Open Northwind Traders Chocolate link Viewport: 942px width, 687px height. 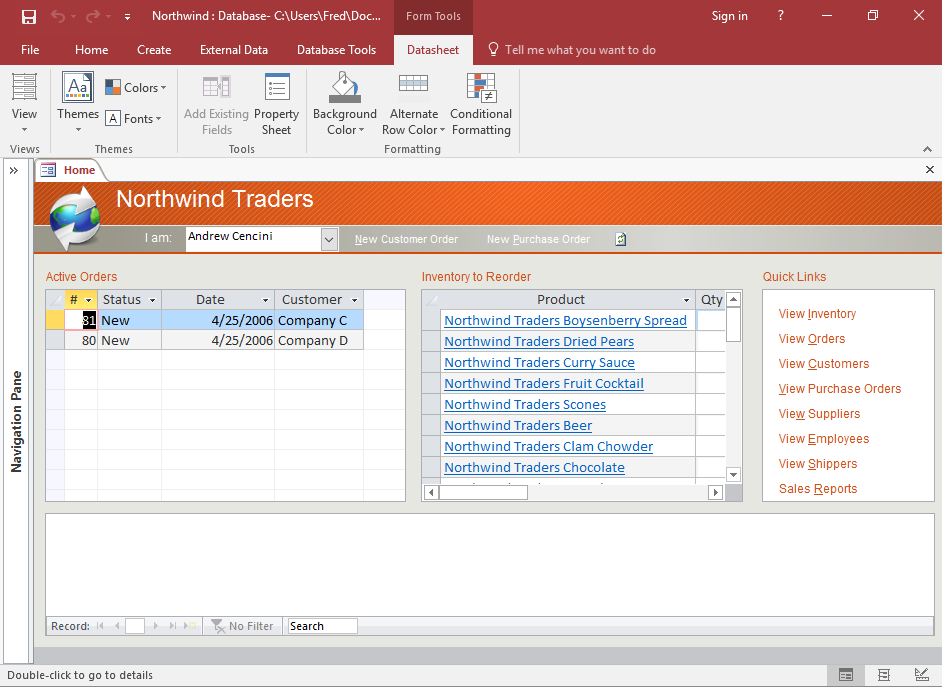[534, 468]
